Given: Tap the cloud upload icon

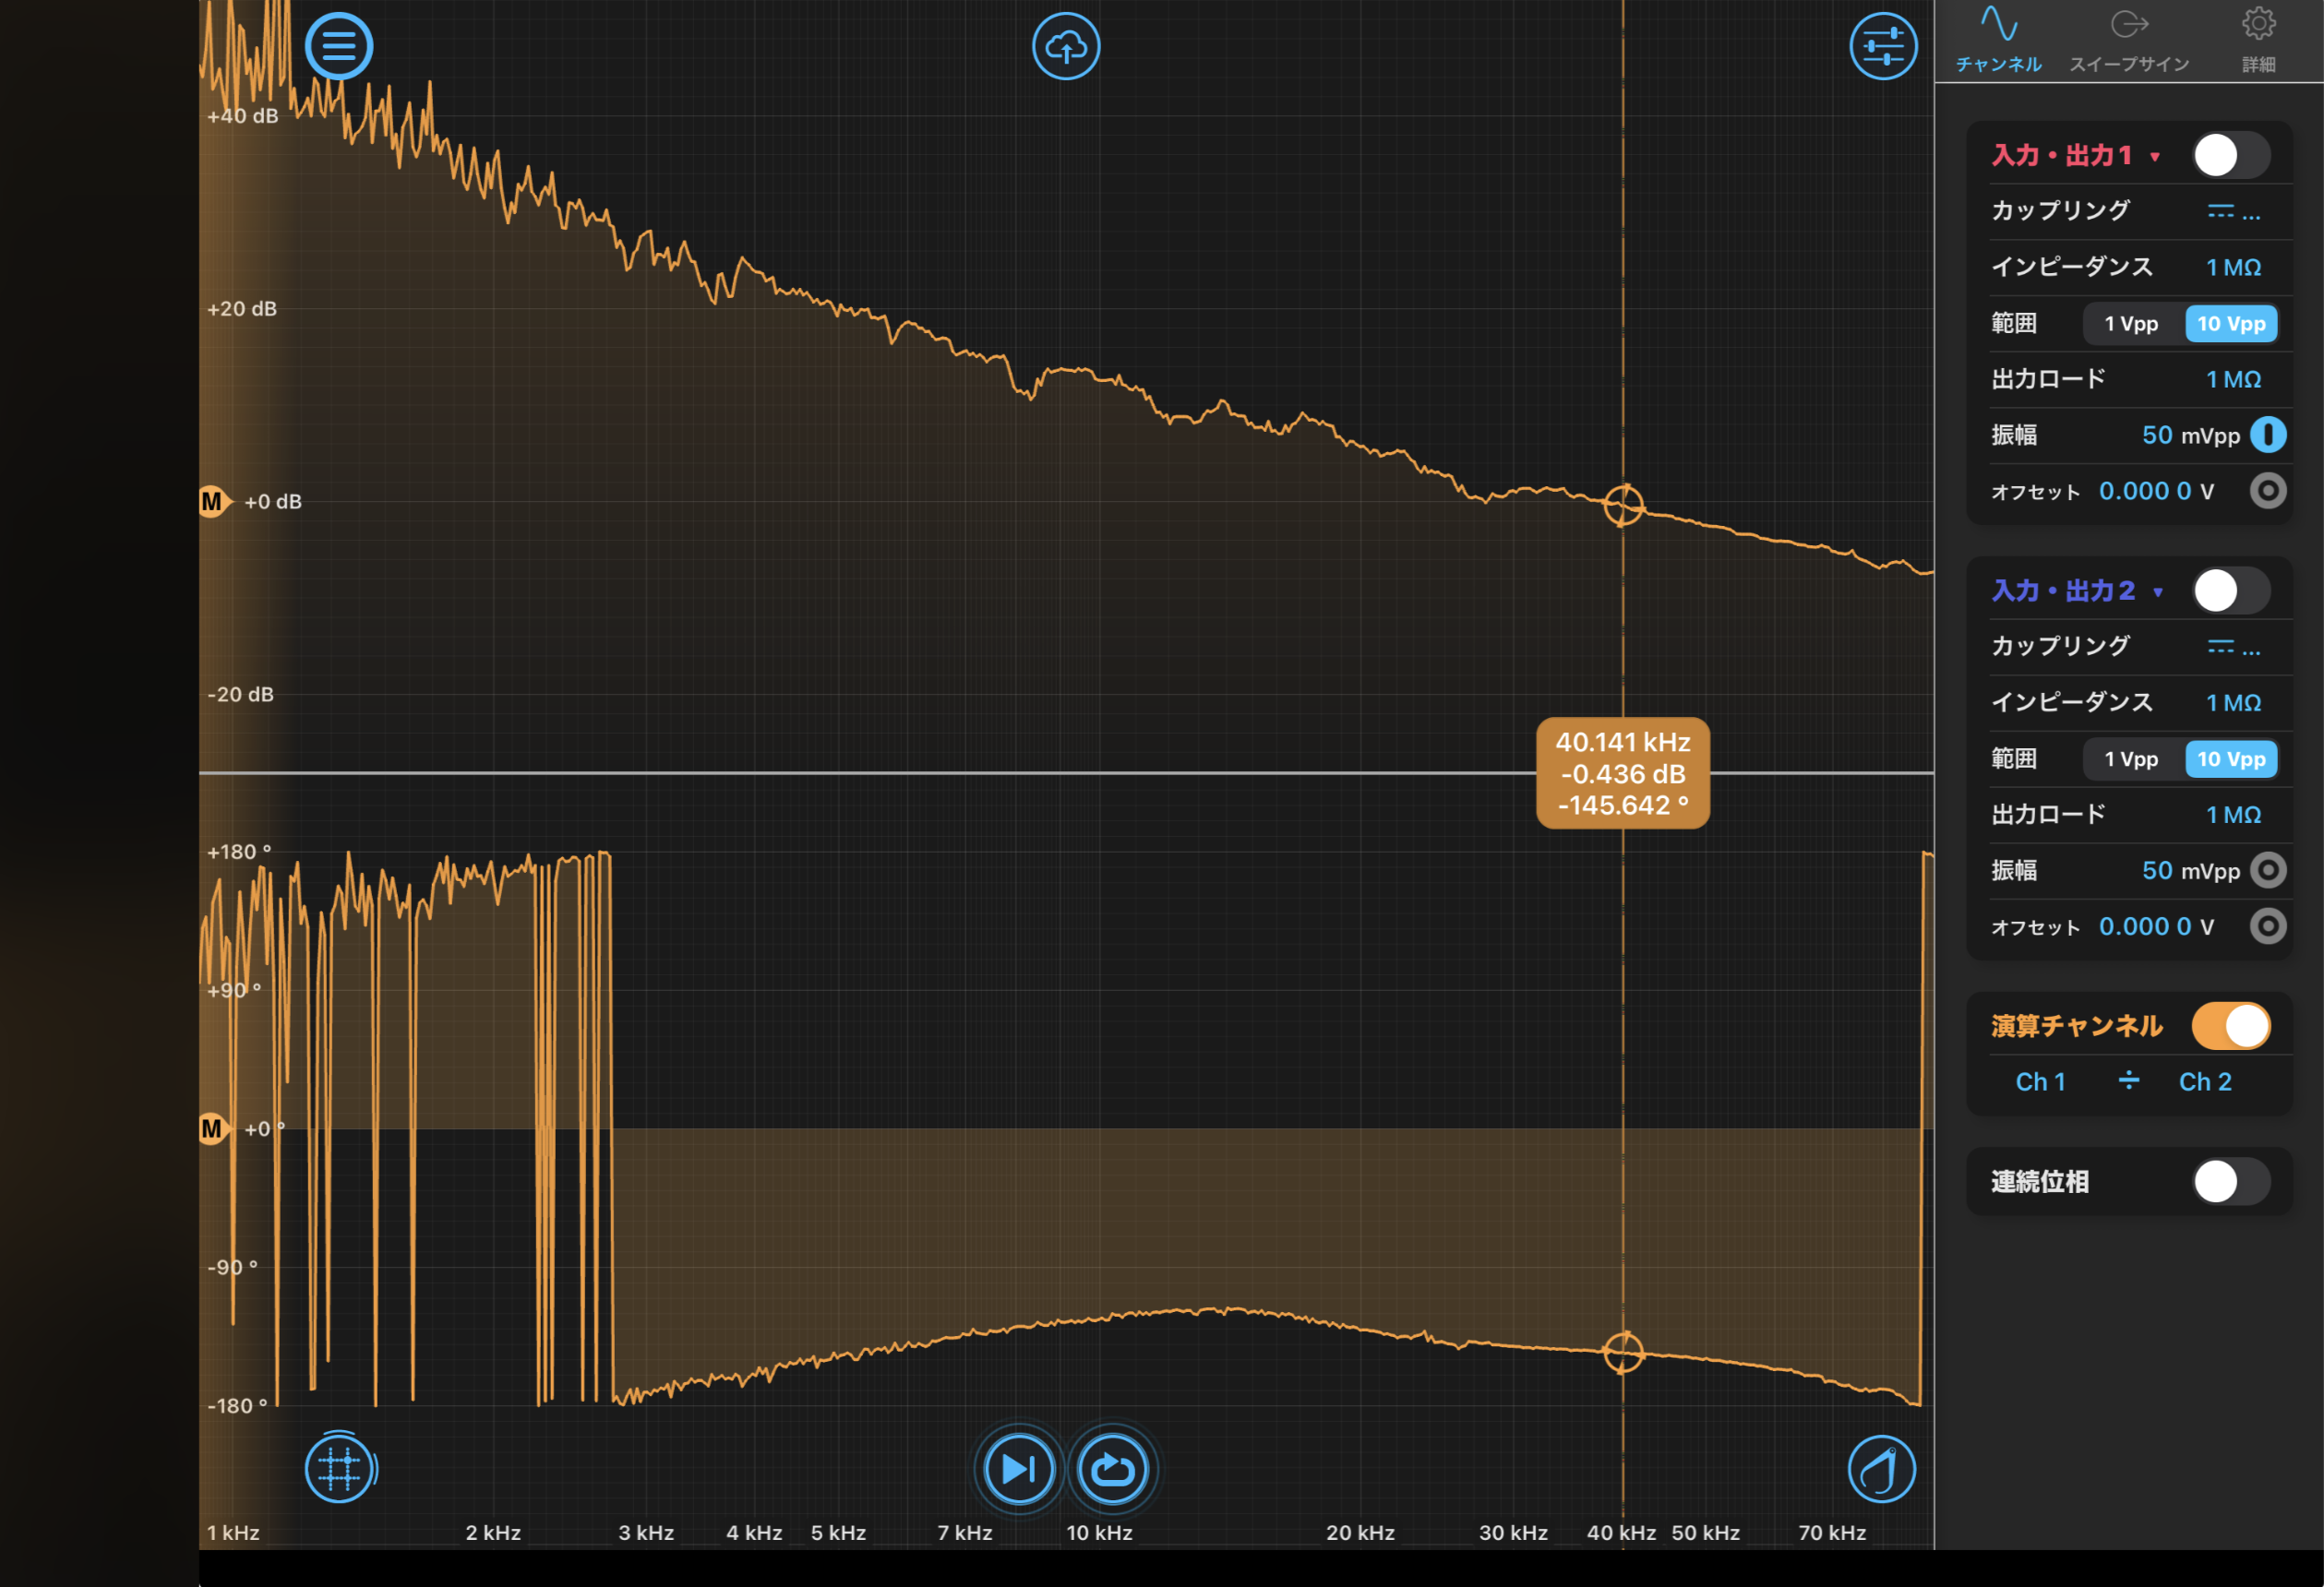Looking at the screenshot, I should [x=1066, y=46].
